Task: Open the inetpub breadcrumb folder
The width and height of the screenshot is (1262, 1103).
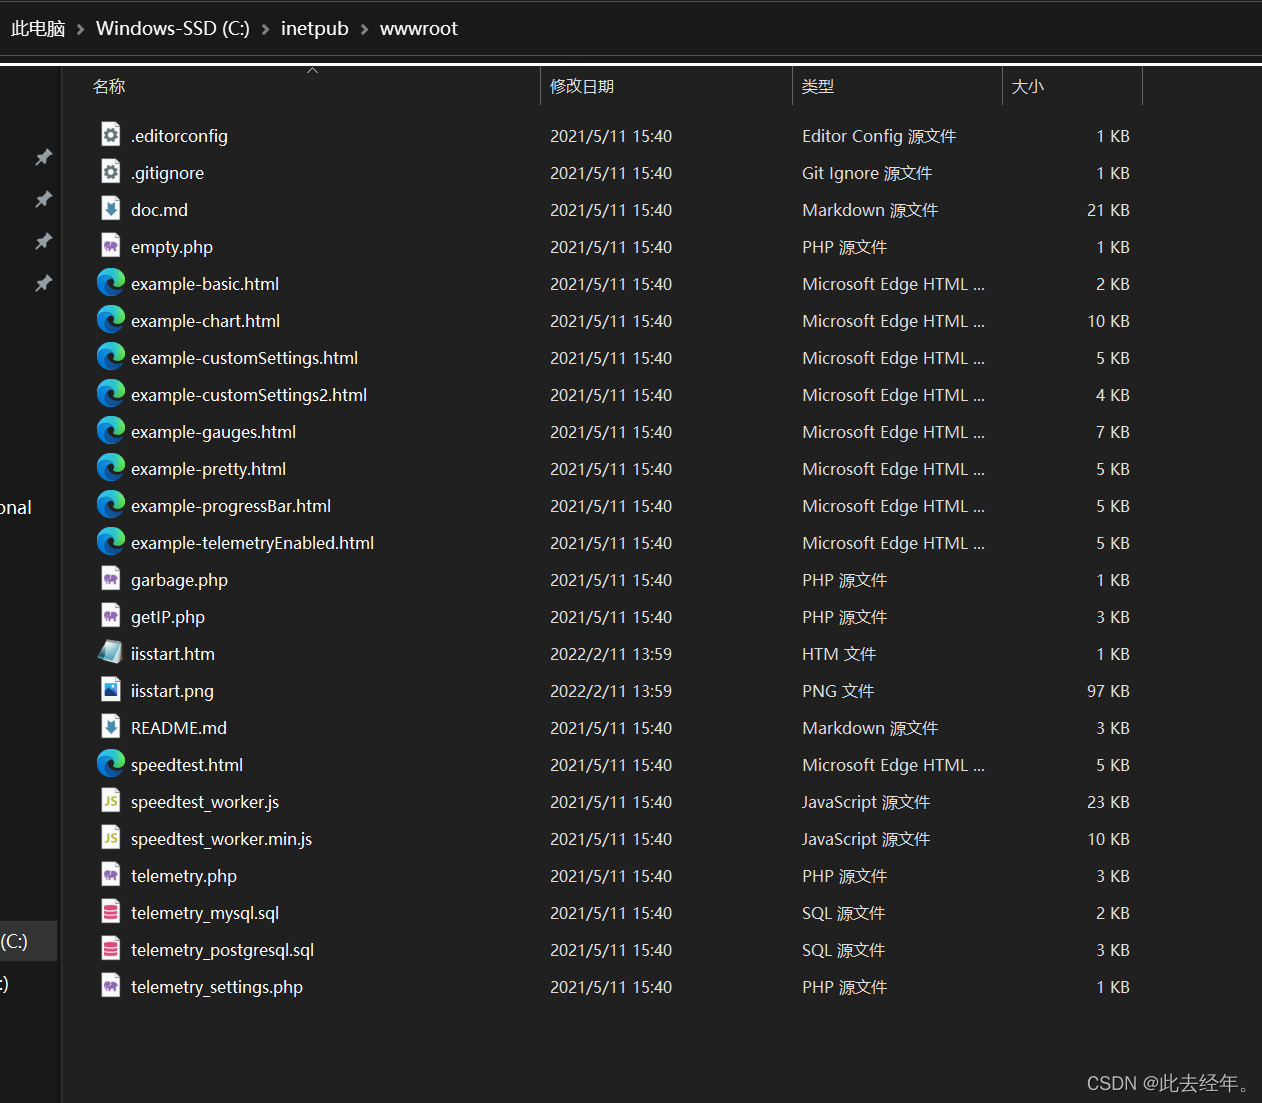Action: [315, 29]
